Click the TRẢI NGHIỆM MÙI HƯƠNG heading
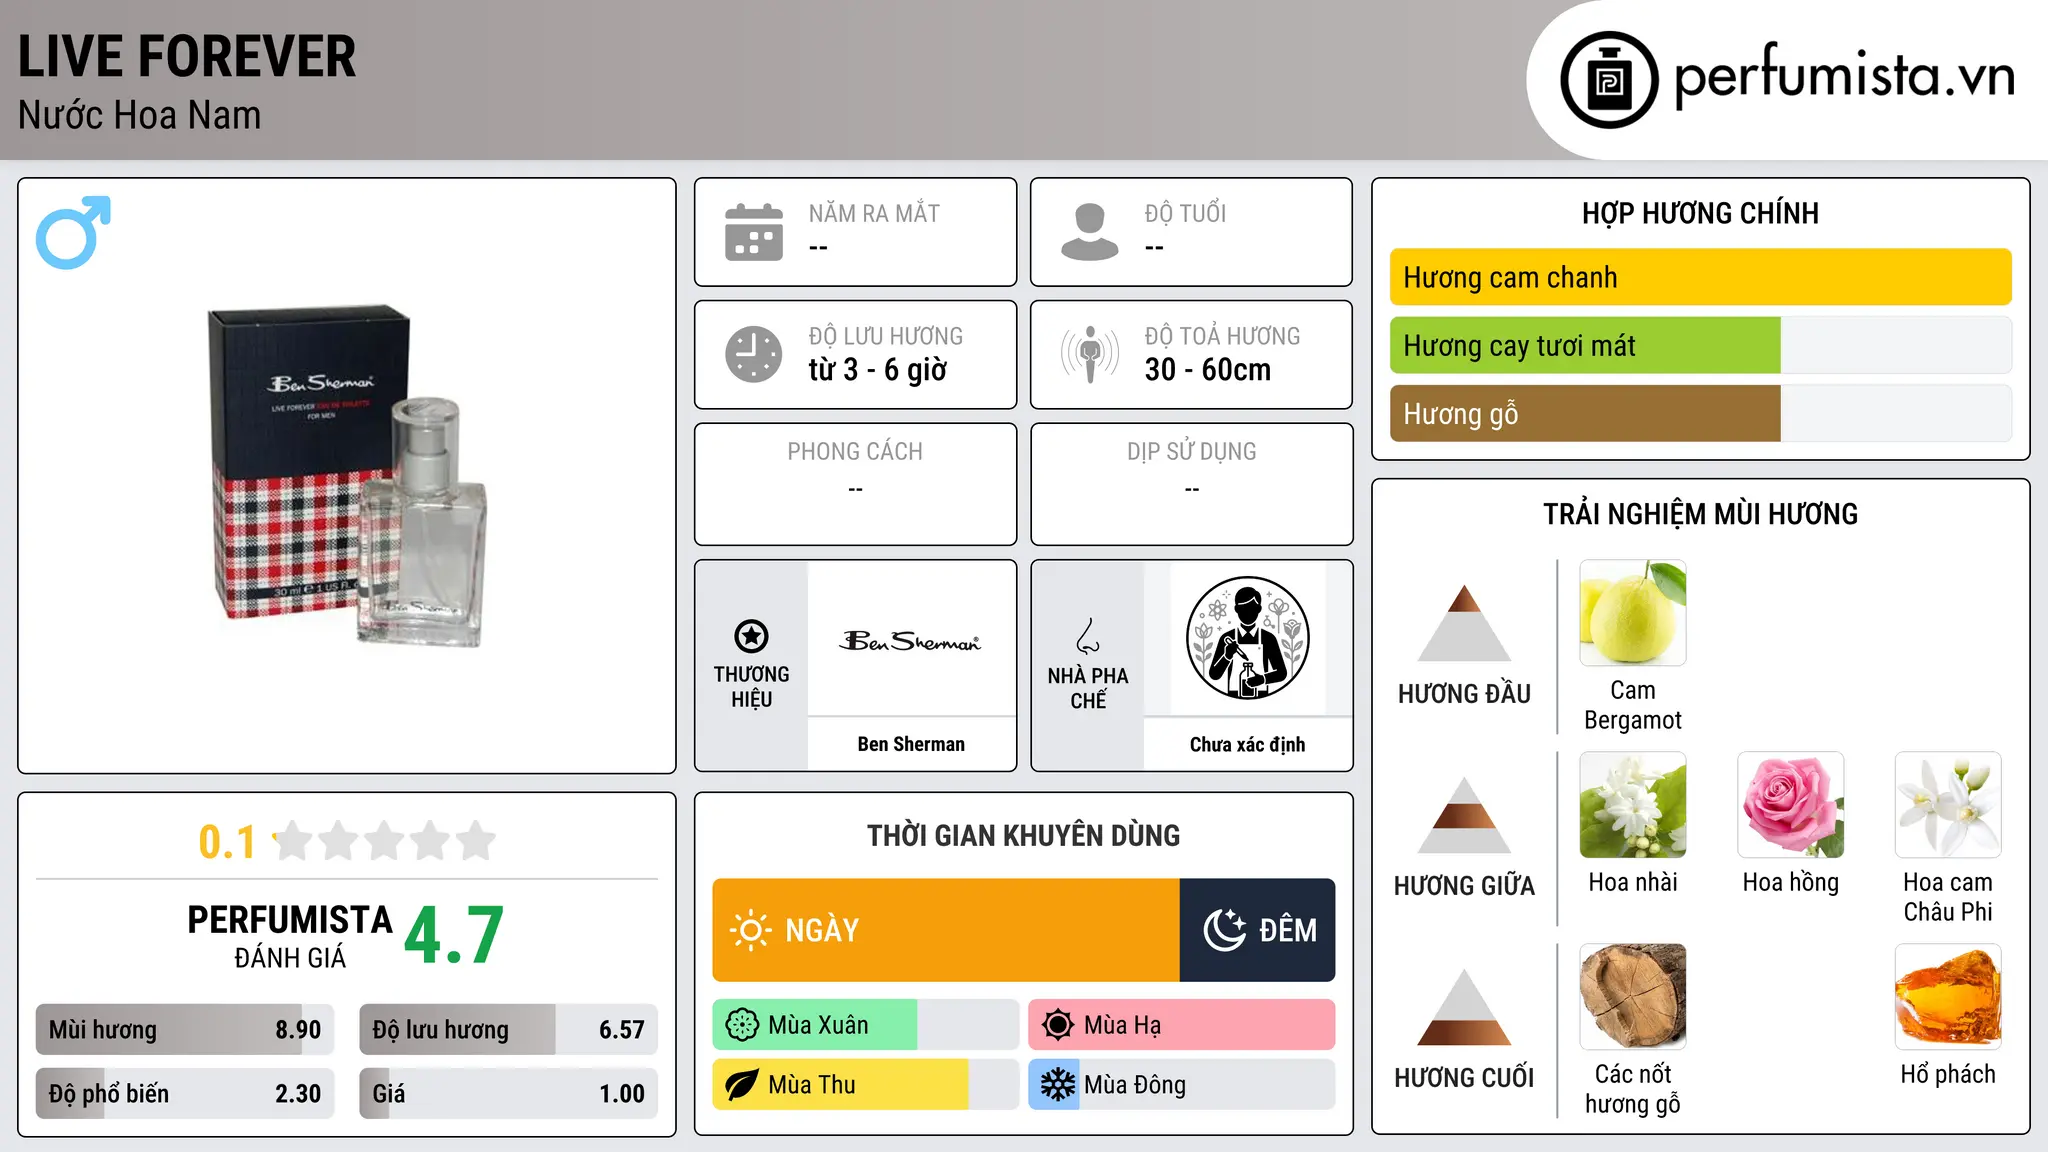Screen dimensions: 2048x1152 point(1700,514)
